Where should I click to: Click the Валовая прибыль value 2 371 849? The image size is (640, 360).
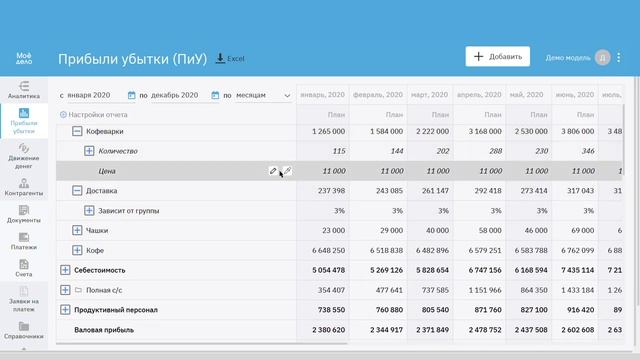click(432, 330)
